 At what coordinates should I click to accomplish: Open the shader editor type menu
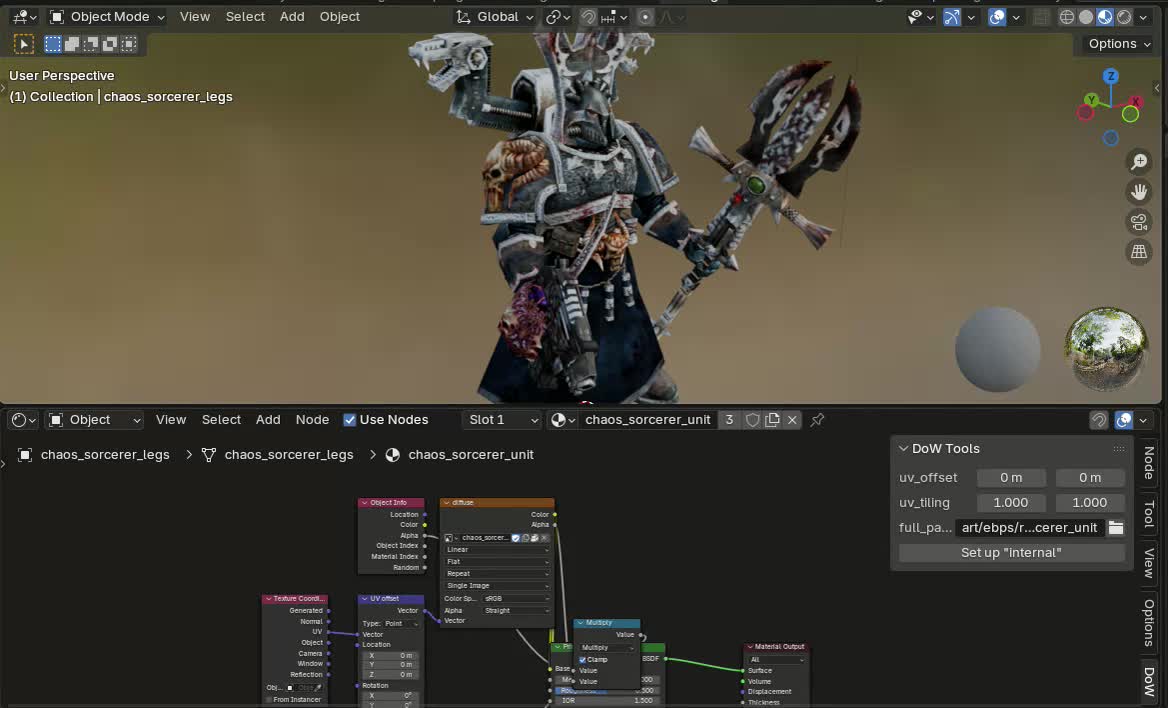click(23, 420)
